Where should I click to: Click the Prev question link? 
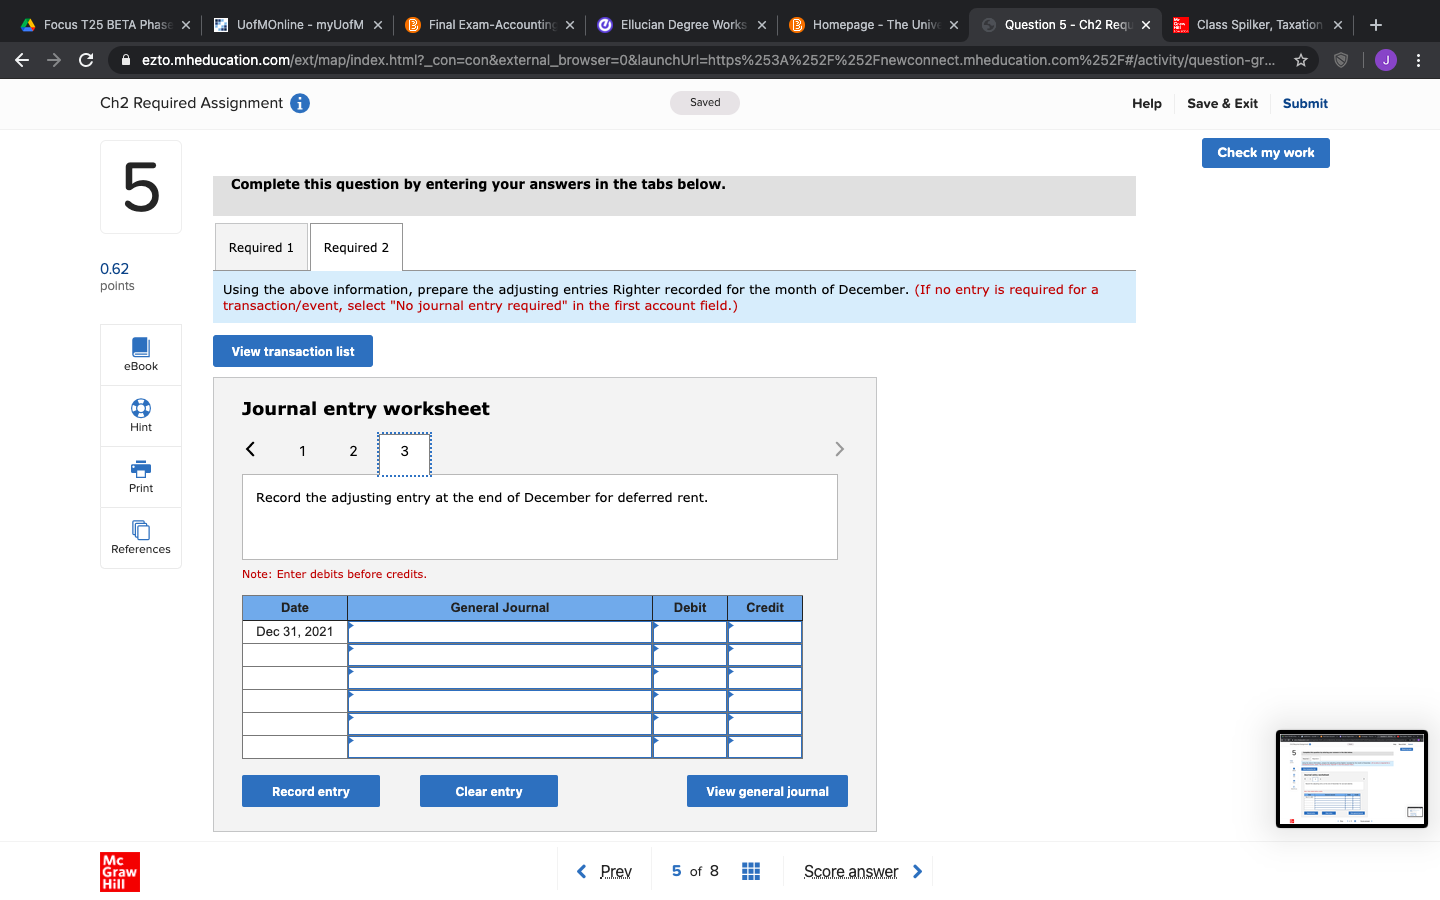pyautogui.click(x=616, y=871)
